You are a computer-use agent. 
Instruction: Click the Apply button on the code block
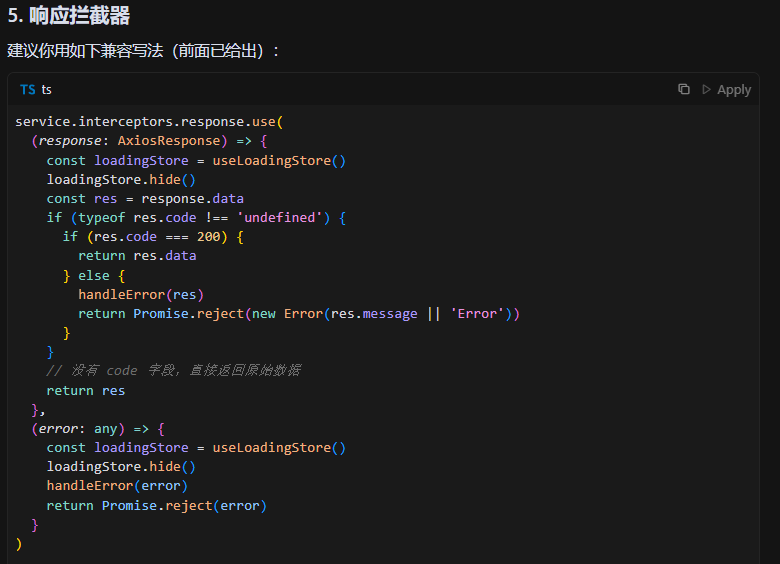click(726, 90)
